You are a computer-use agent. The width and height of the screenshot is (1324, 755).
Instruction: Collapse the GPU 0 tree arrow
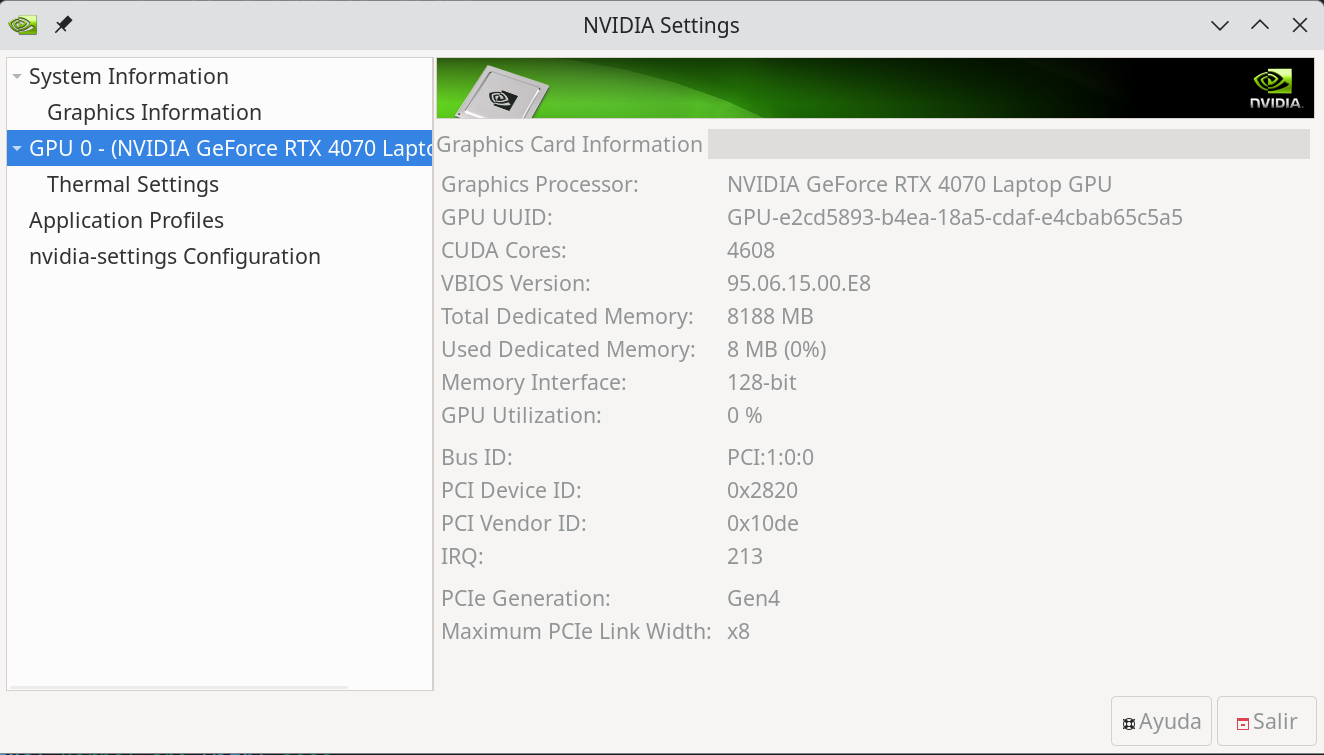pyautogui.click(x=16, y=149)
